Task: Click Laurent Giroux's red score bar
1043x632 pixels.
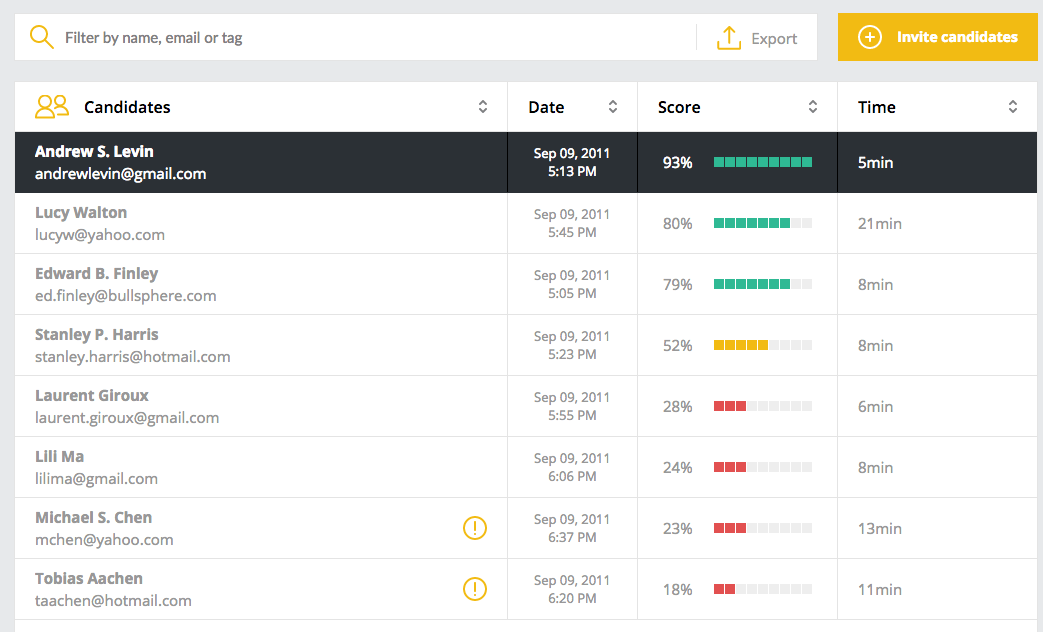Action: 763,406
